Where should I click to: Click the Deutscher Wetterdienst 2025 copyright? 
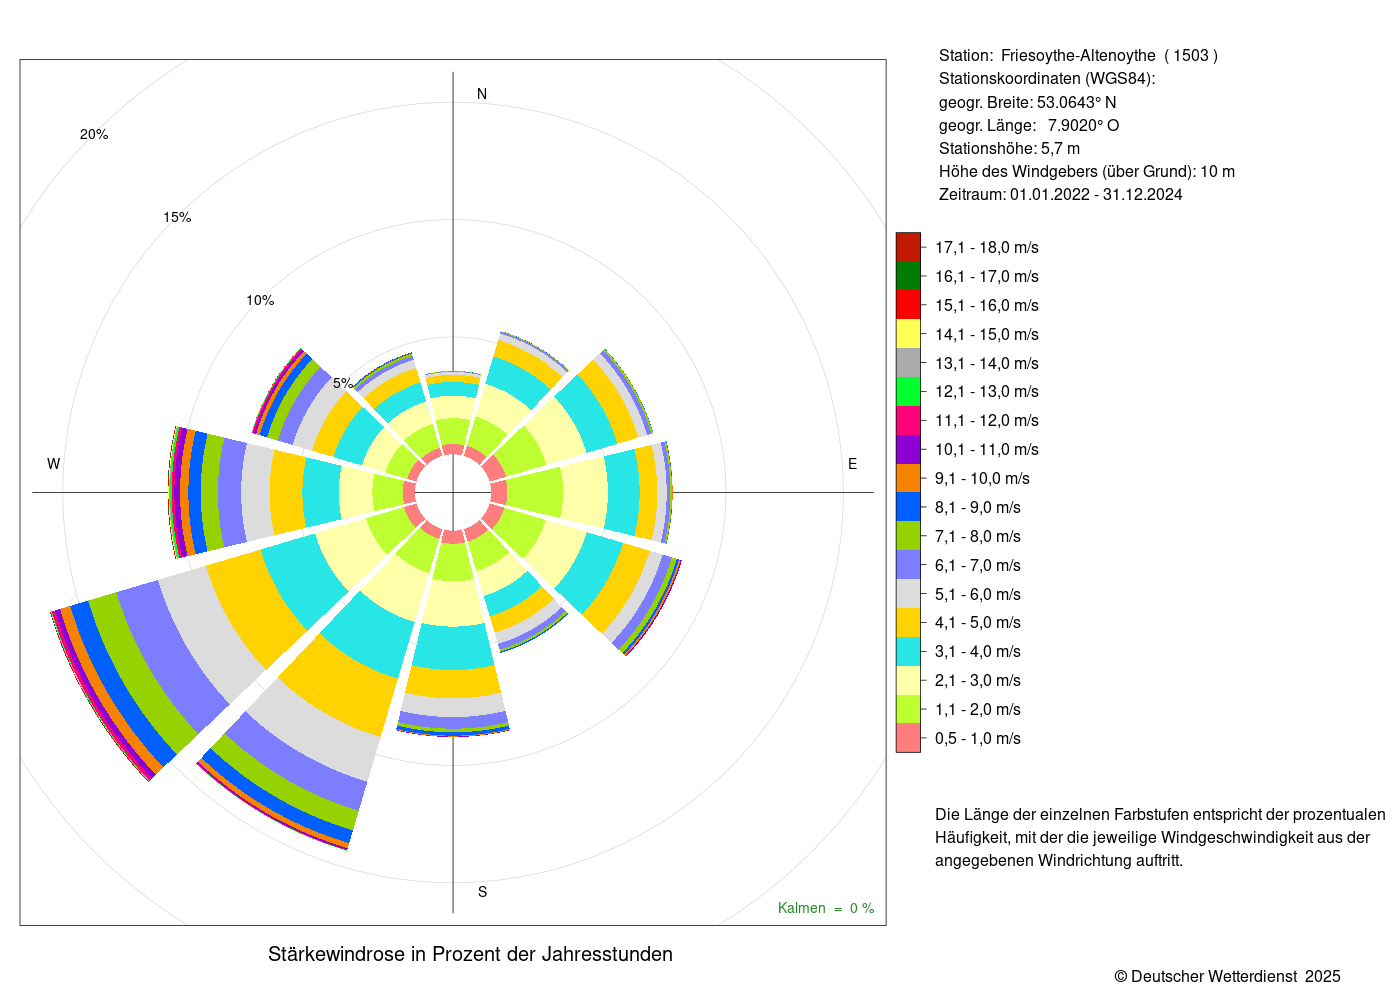[1228, 976]
